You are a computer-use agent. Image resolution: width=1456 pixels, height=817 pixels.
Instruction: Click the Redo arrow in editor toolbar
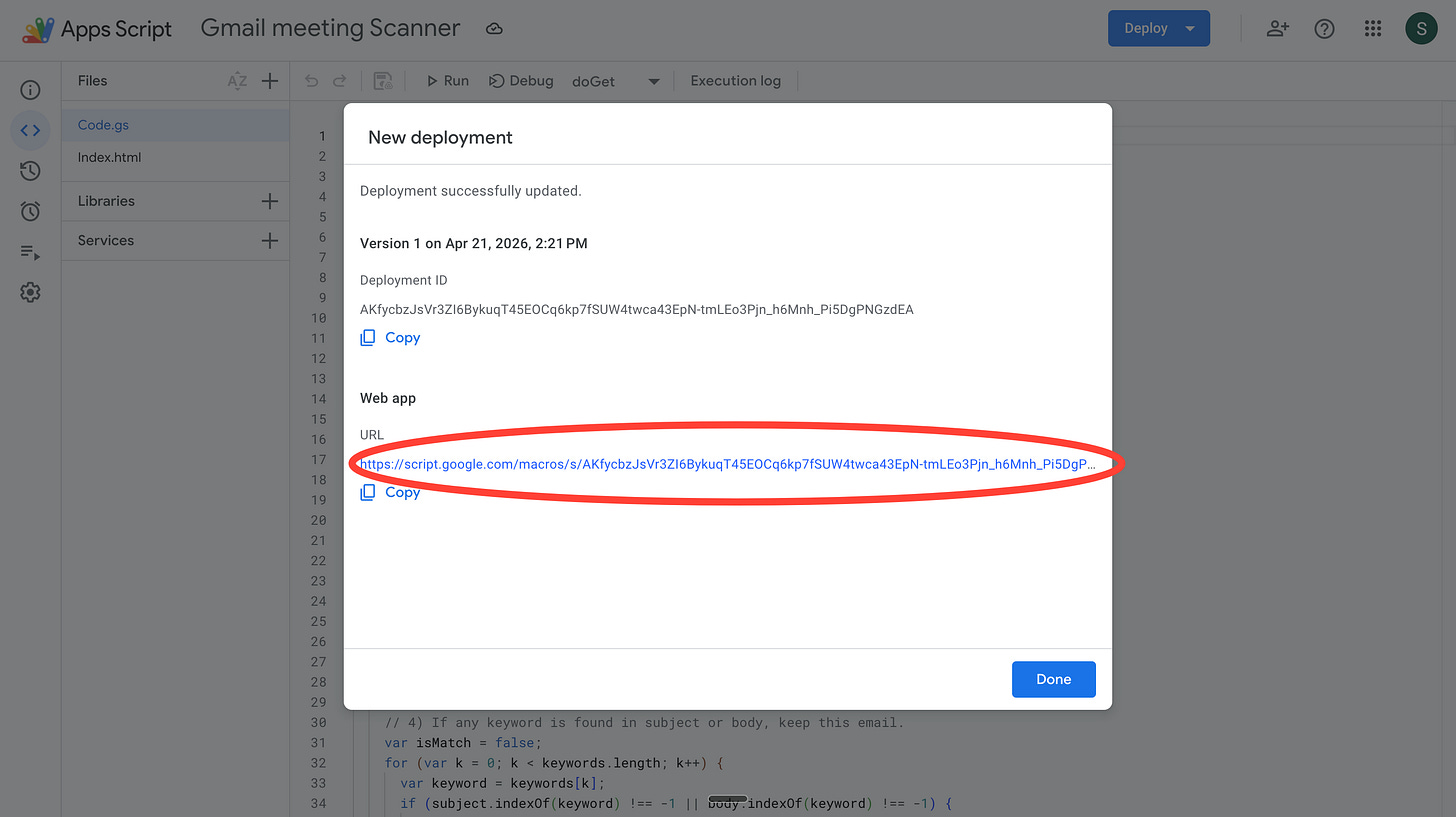pyautogui.click(x=340, y=81)
